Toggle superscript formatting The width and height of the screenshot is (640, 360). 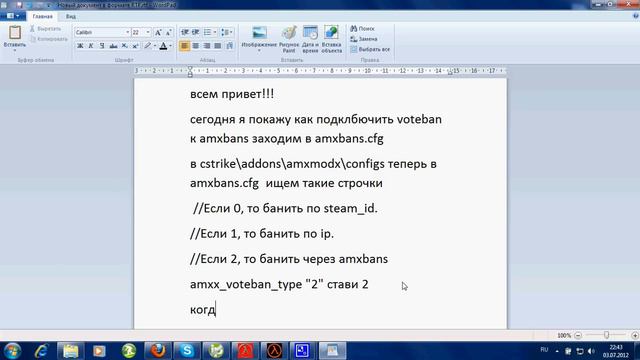135,46
